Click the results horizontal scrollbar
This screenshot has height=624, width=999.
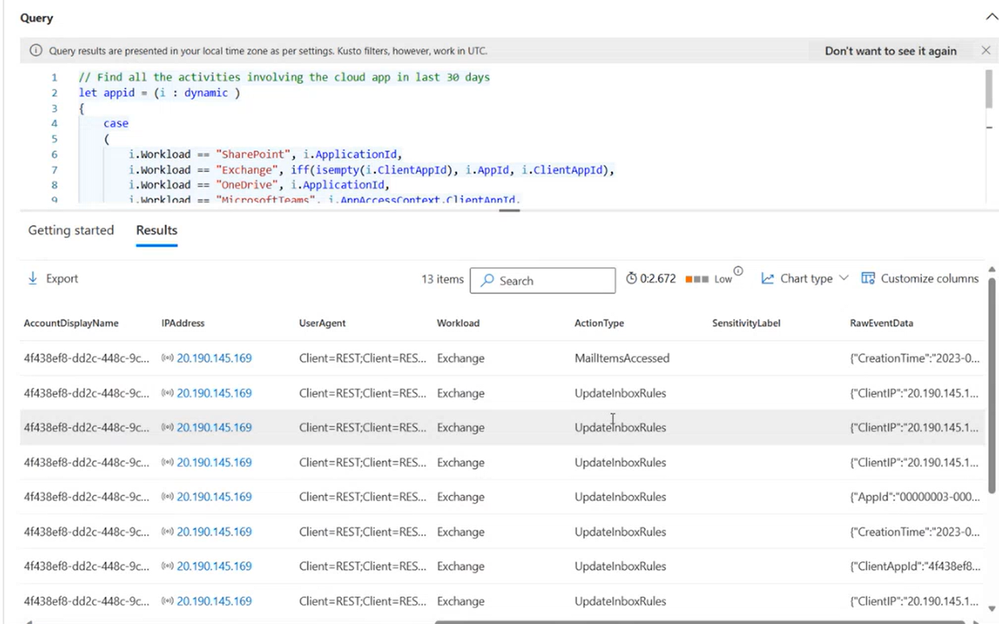700,621
